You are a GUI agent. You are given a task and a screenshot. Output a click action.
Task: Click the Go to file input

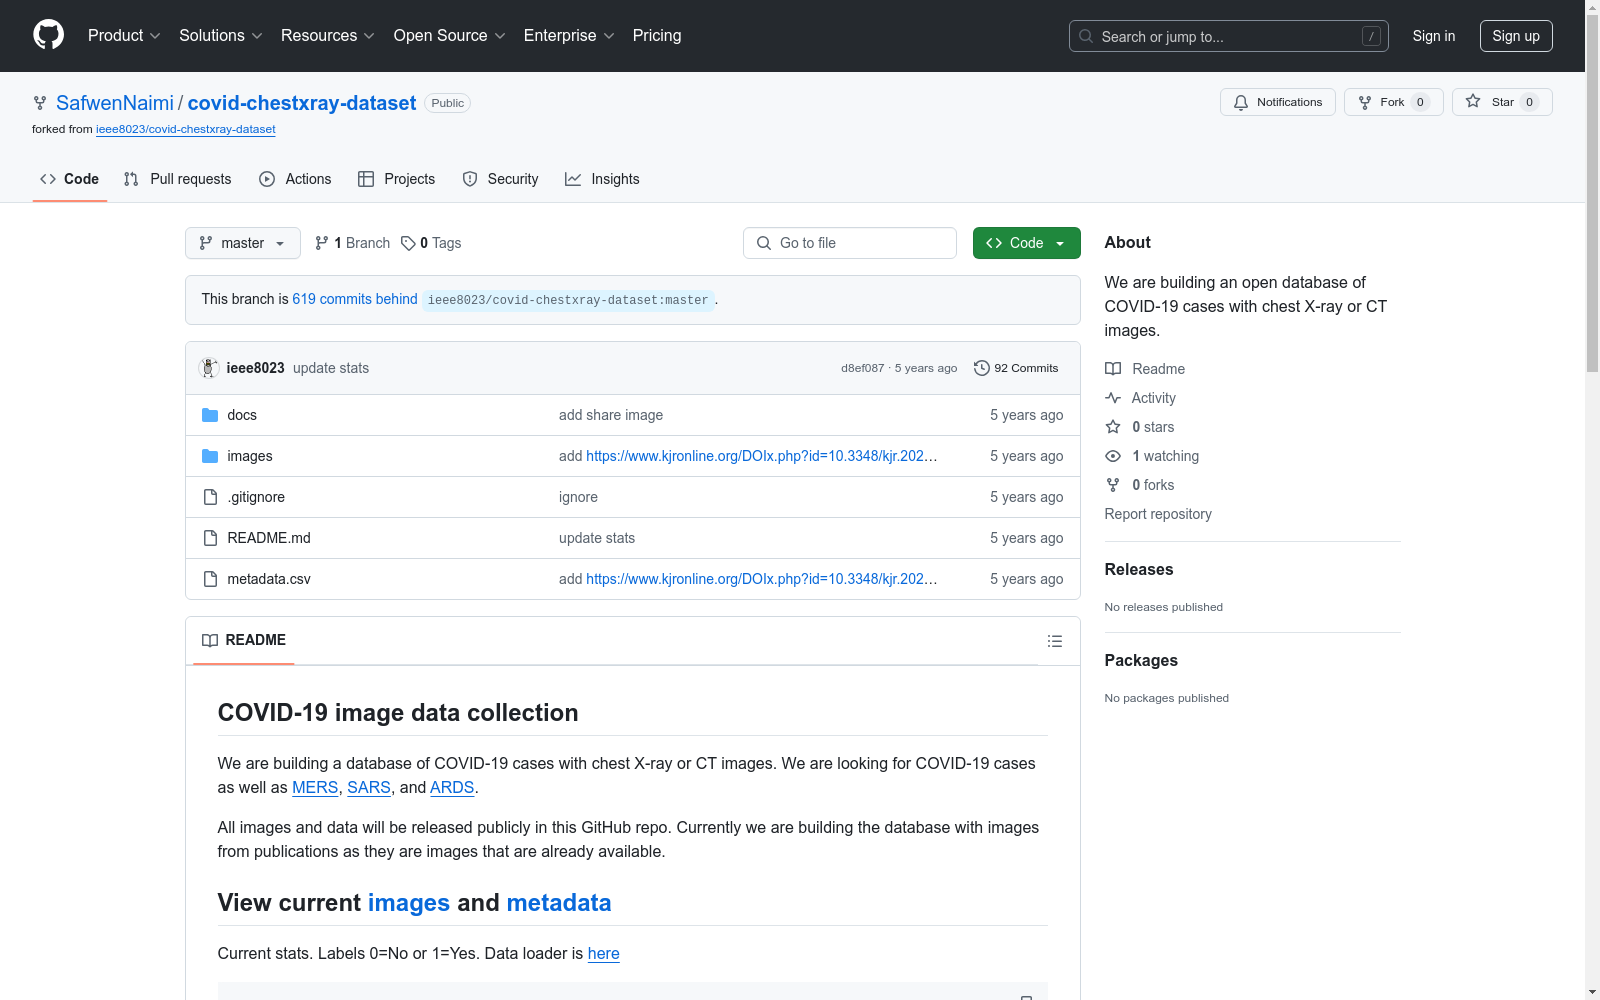[850, 243]
